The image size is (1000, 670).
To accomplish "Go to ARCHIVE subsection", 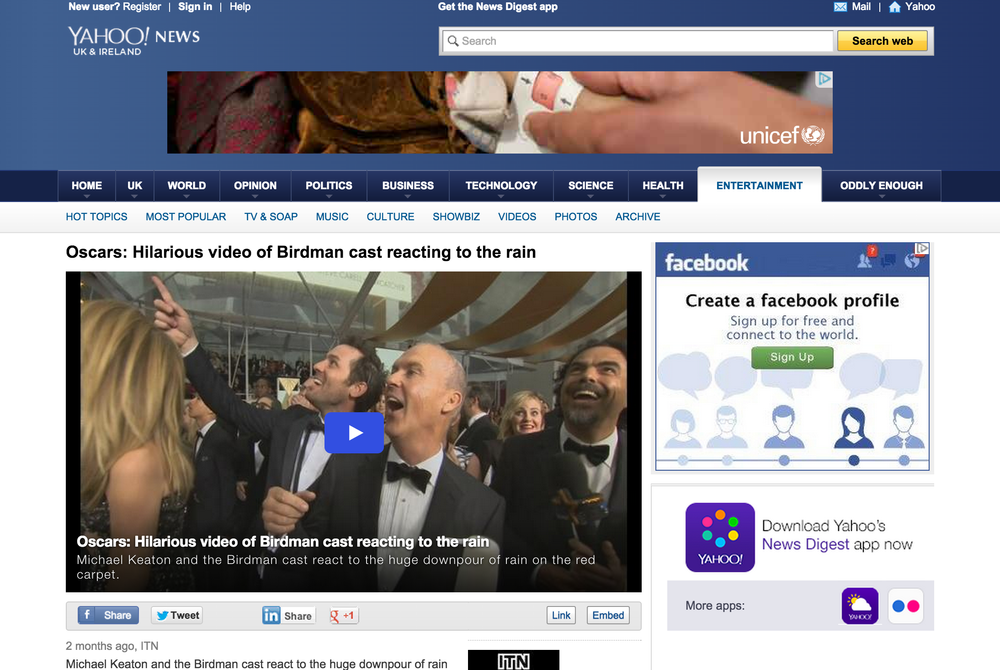I will pos(638,217).
